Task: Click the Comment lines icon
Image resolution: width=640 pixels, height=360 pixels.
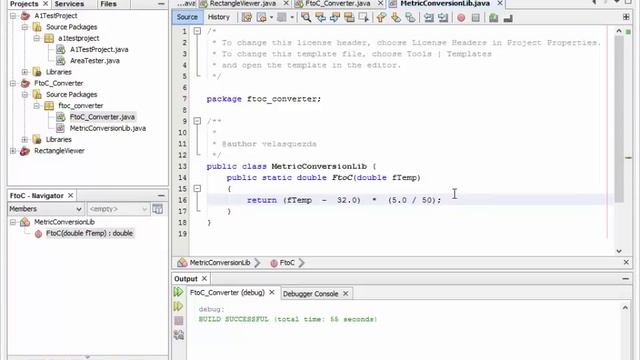Action: tap(493, 18)
